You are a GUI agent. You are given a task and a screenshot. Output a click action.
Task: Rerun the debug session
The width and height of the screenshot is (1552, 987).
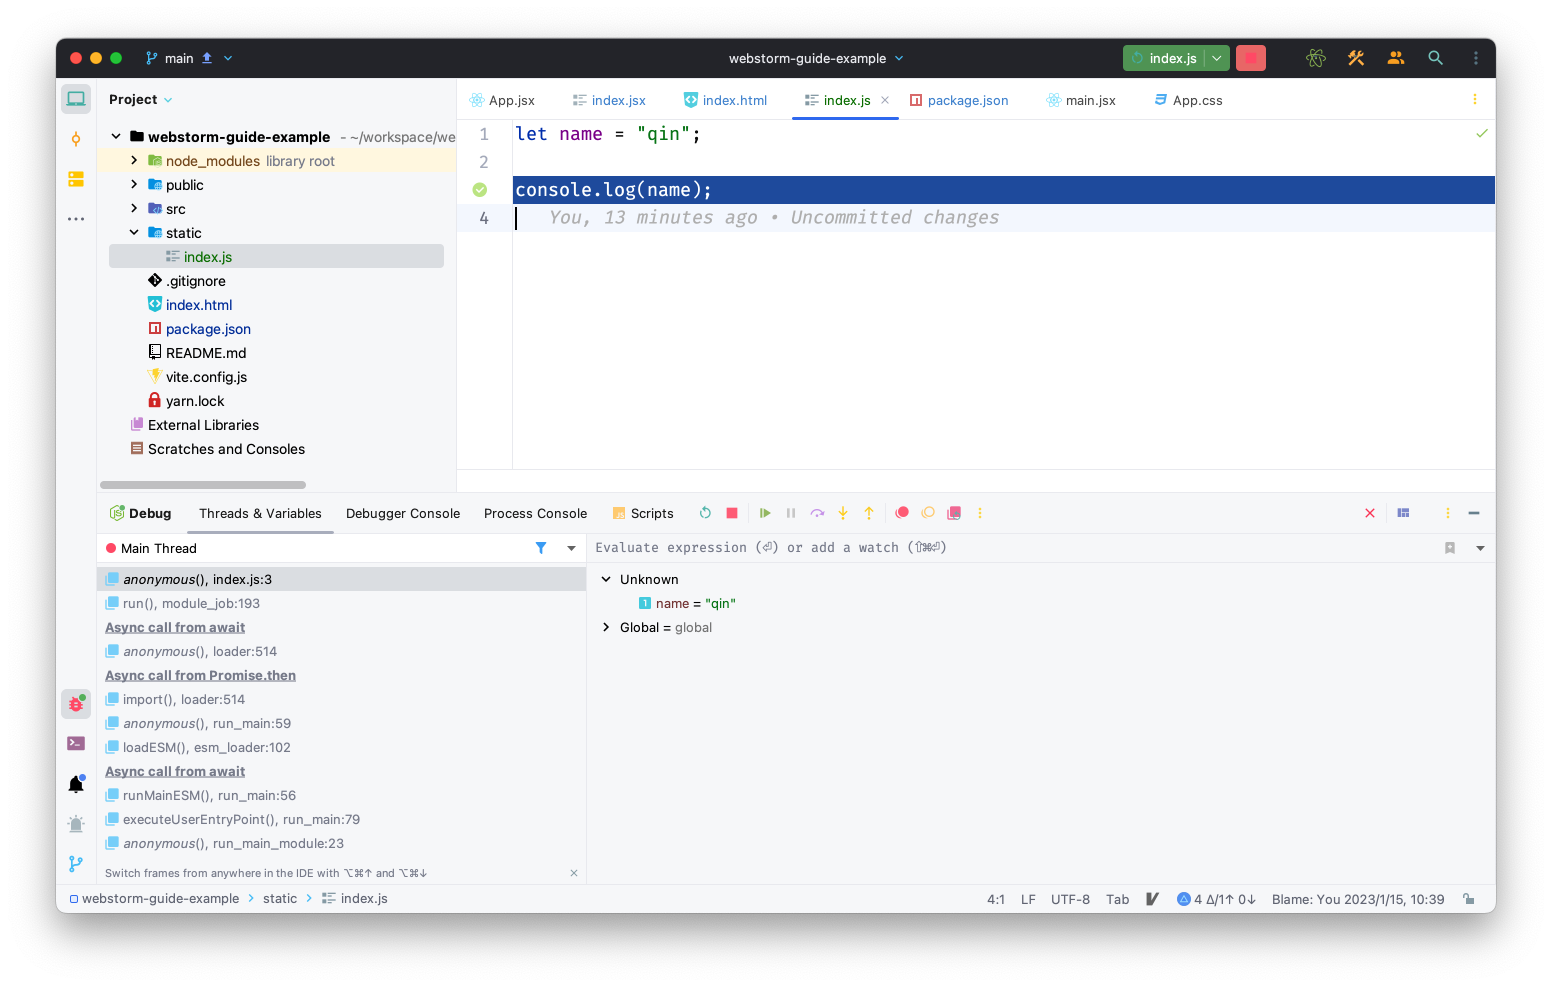705,512
